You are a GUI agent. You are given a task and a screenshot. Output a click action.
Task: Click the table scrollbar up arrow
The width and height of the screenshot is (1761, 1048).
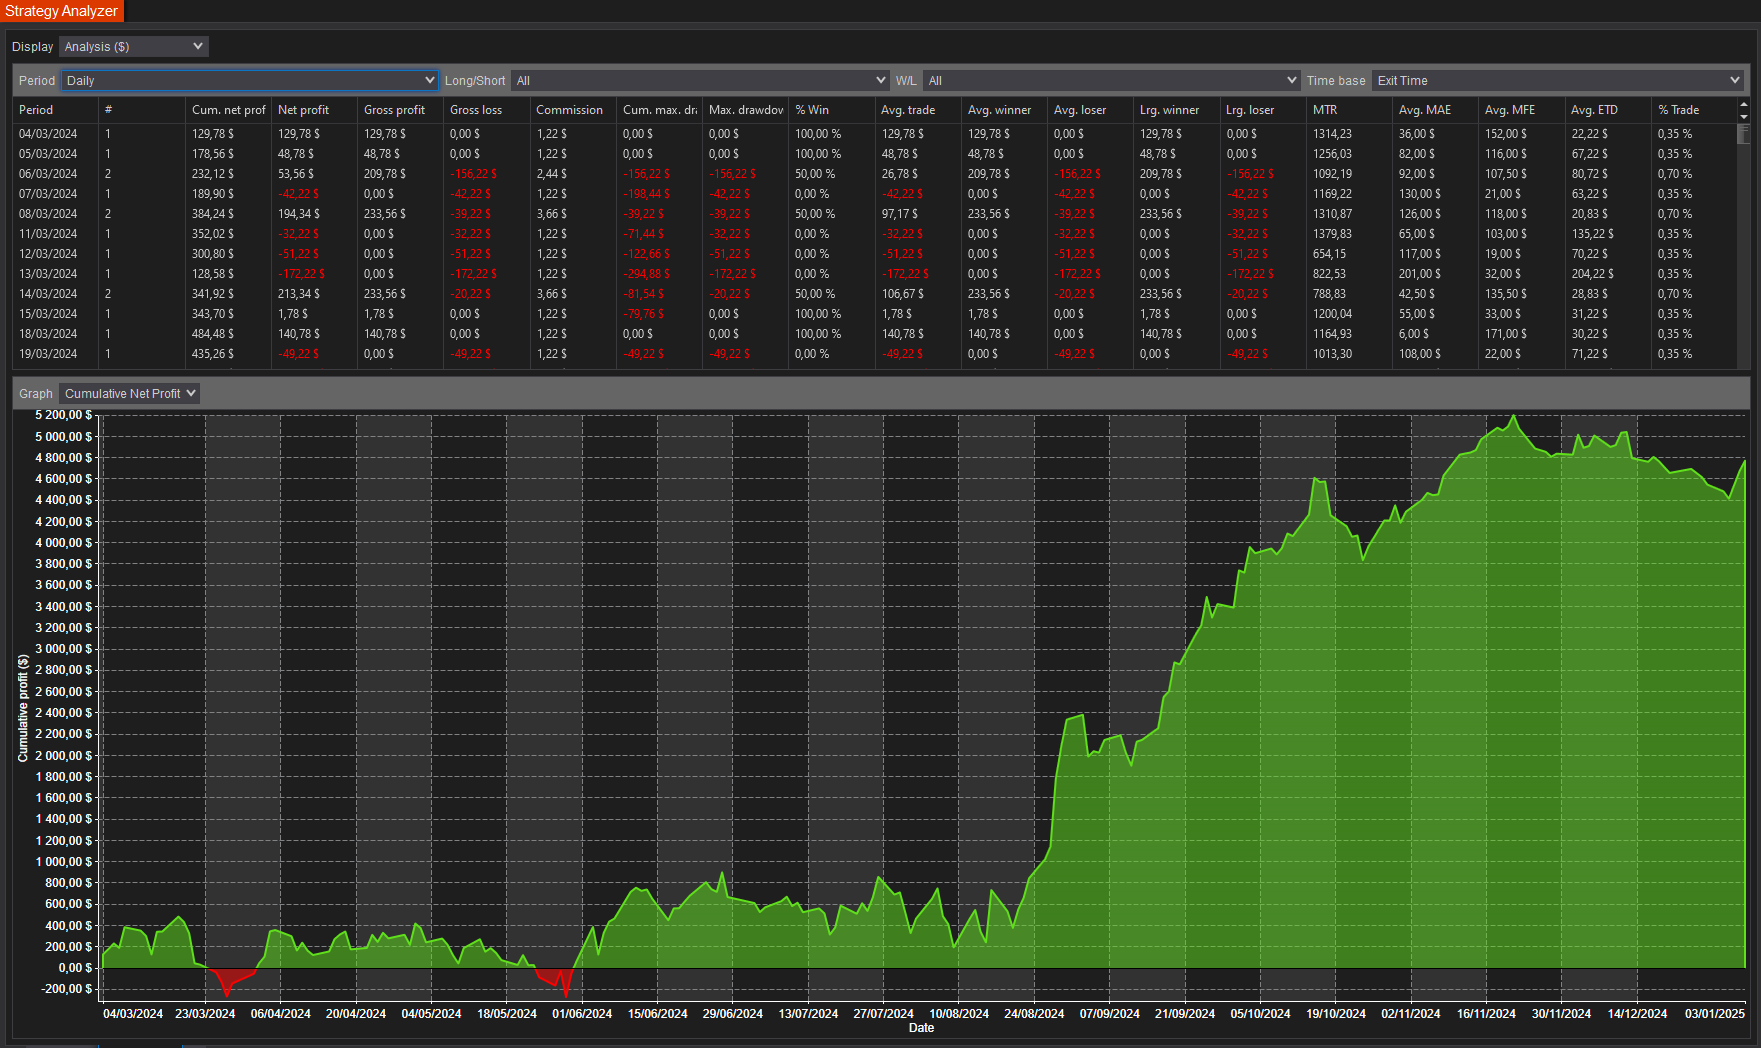(x=1744, y=104)
